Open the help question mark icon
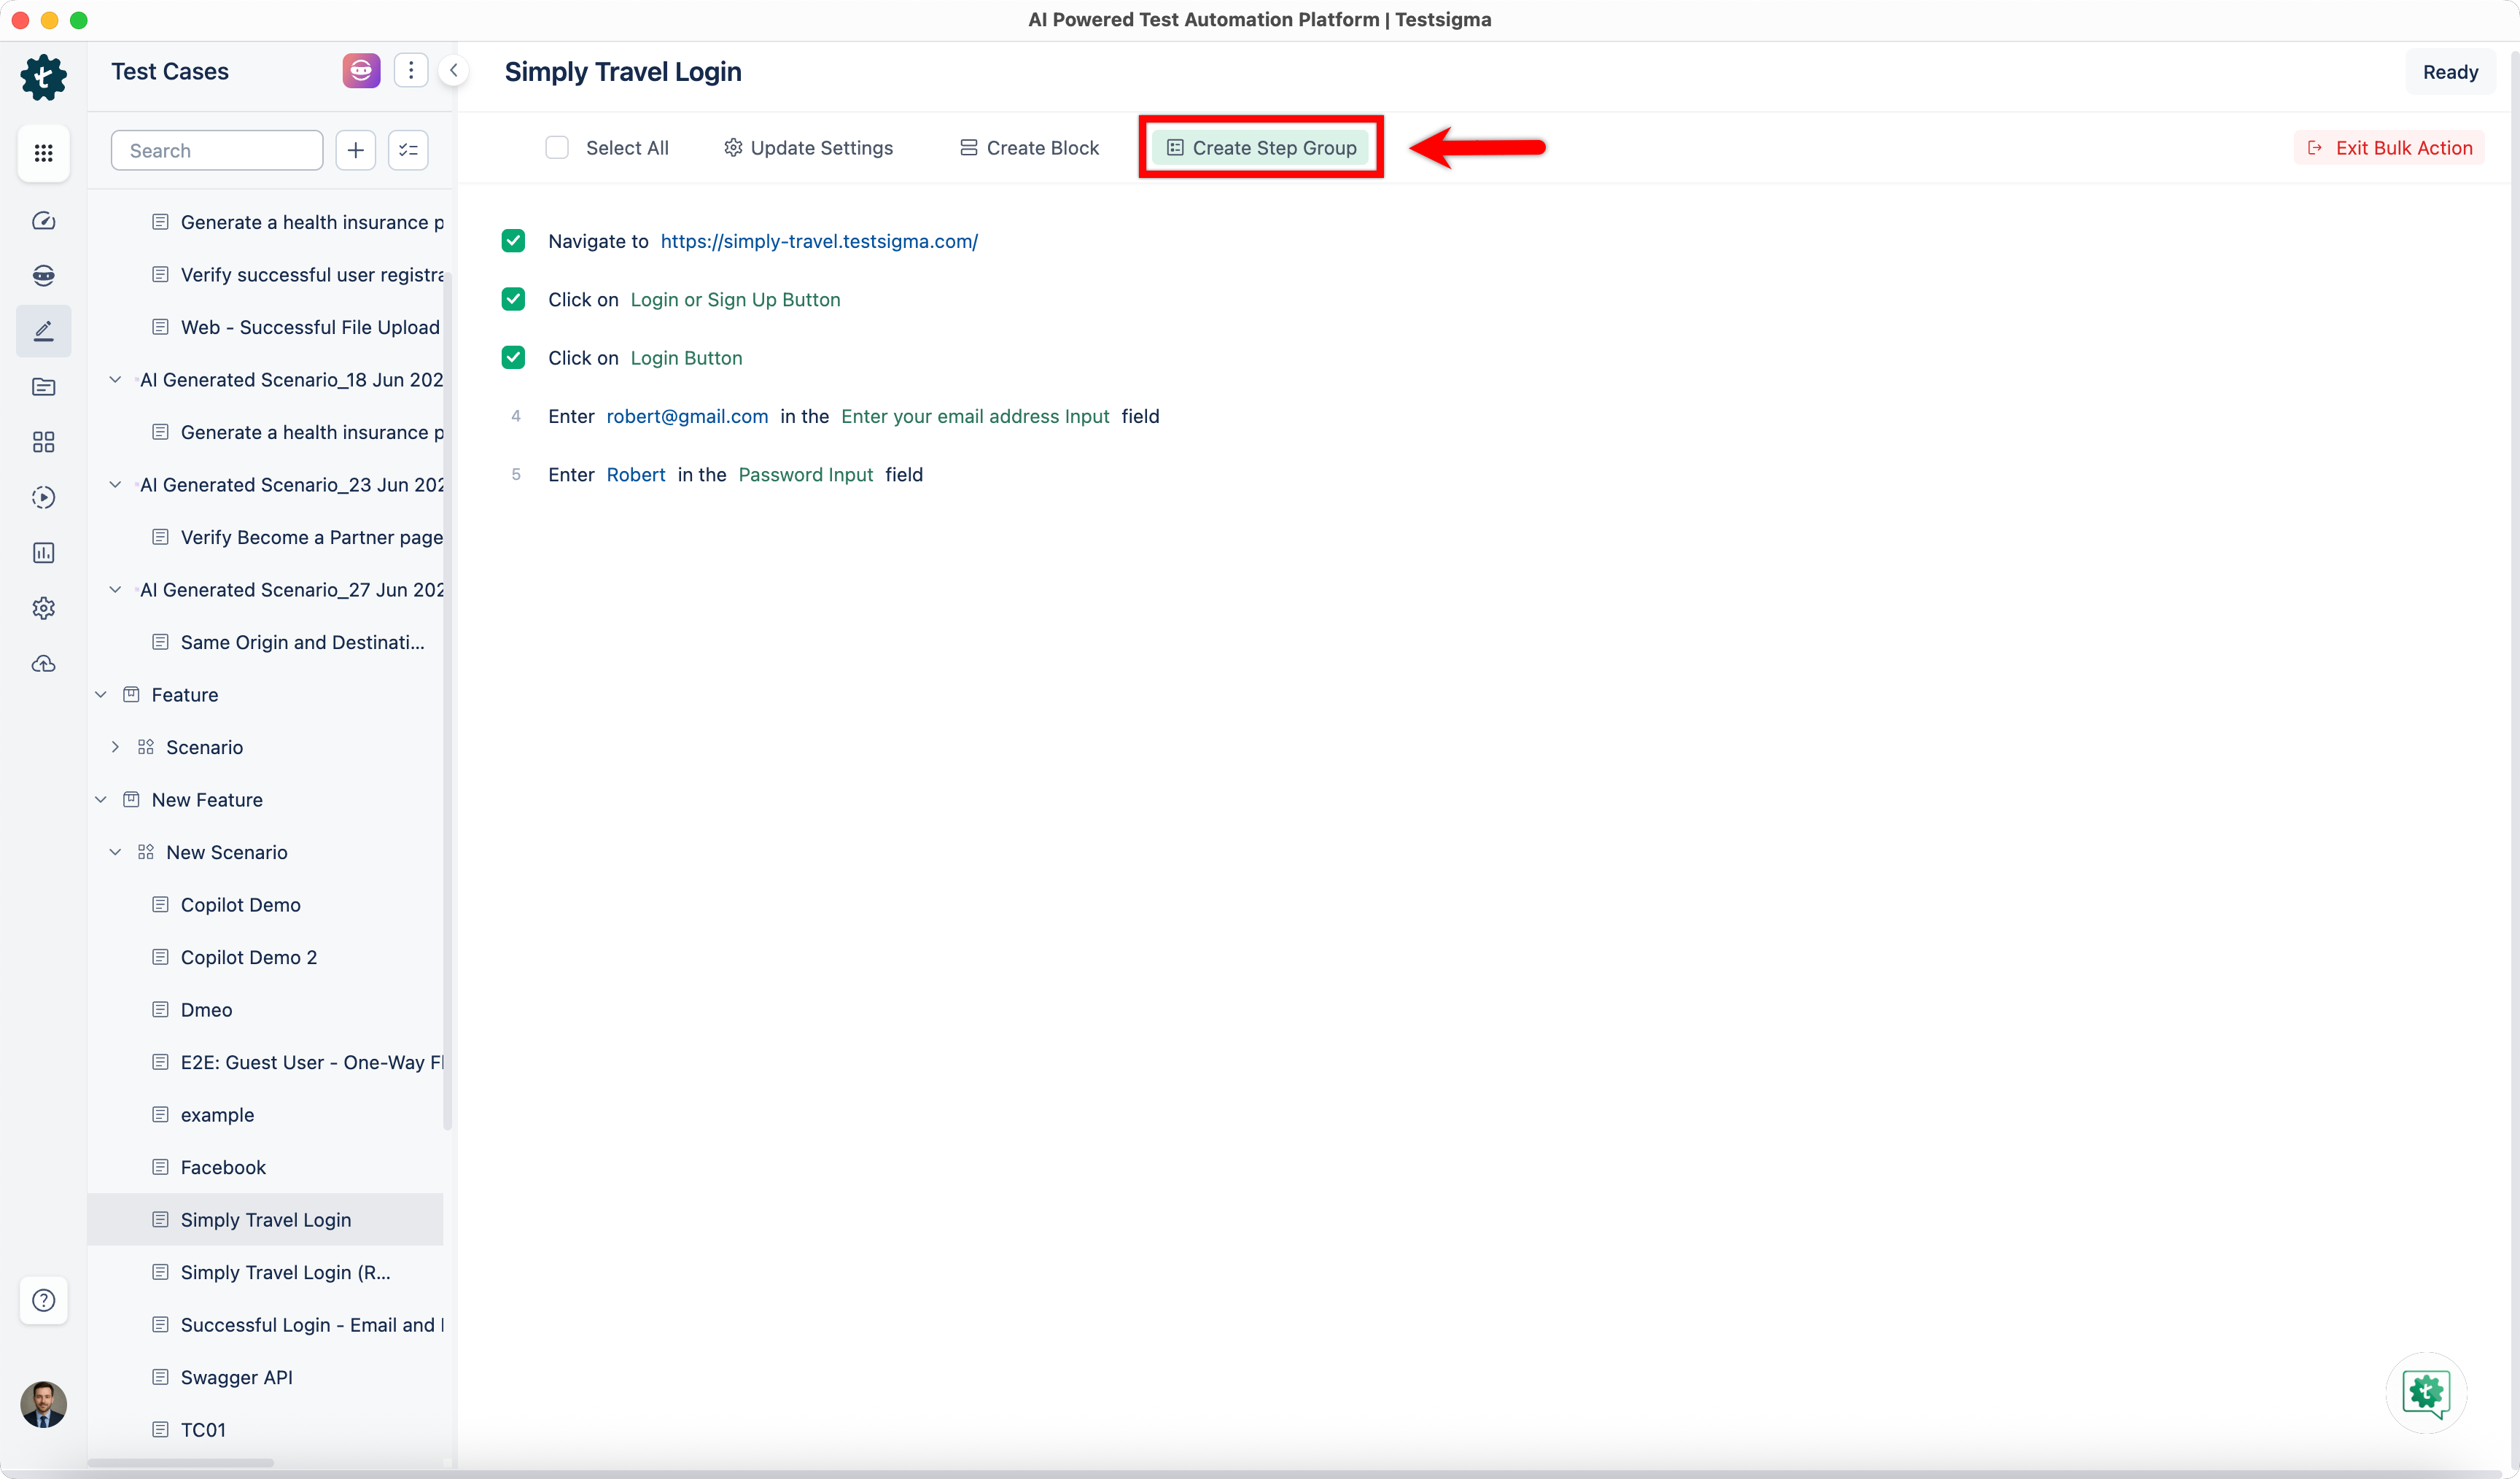 tap(43, 1300)
